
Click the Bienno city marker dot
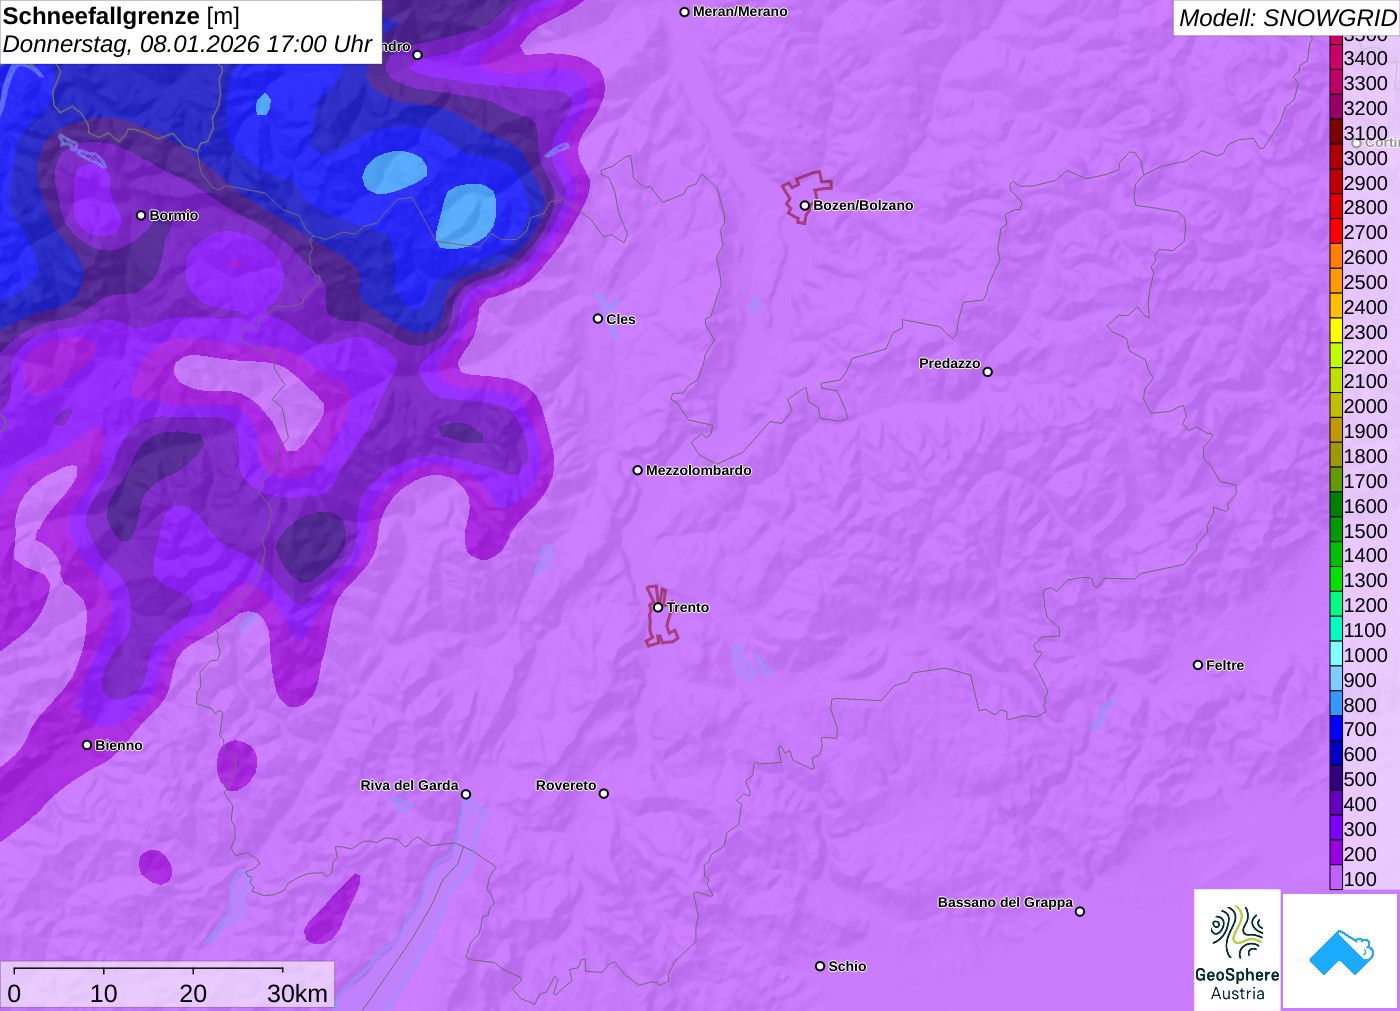pyautogui.click(x=87, y=745)
